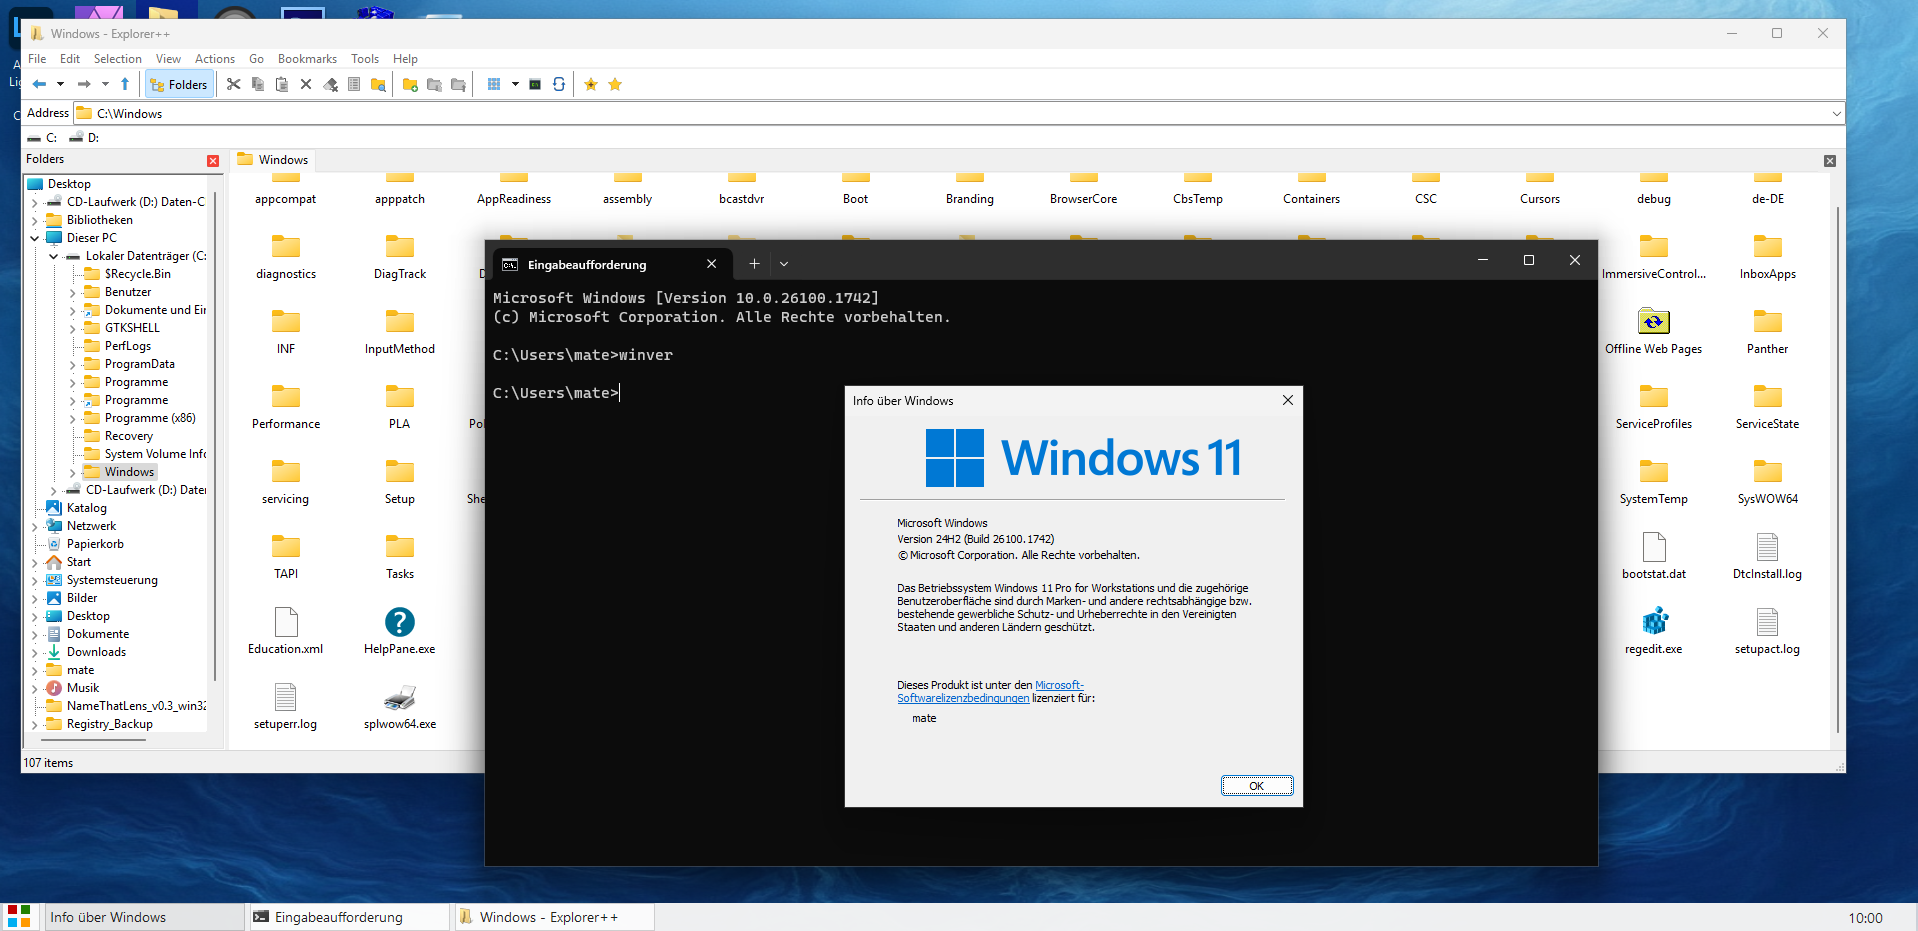Open forward history dropdown arrow
This screenshot has height=931, width=1918.
coord(105,85)
